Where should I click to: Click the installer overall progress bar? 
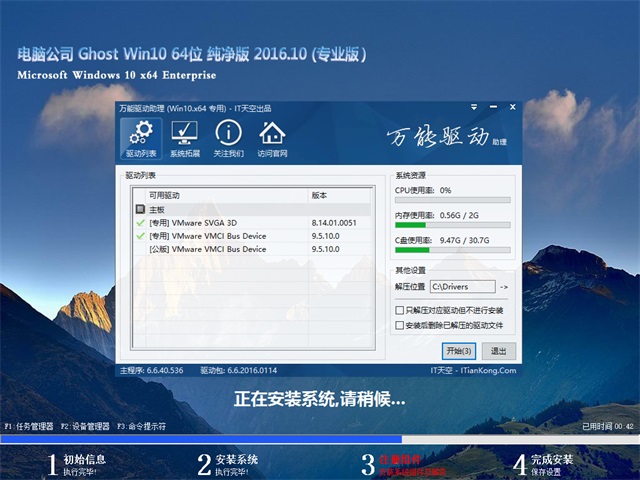pyautogui.click(x=320, y=439)
